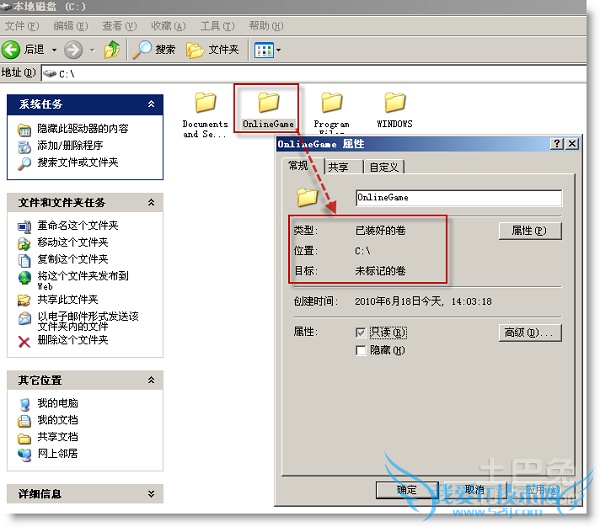Expand the 详细信息 panel
Viewport: 600px width, 527px height.
(x=151, y=494)
